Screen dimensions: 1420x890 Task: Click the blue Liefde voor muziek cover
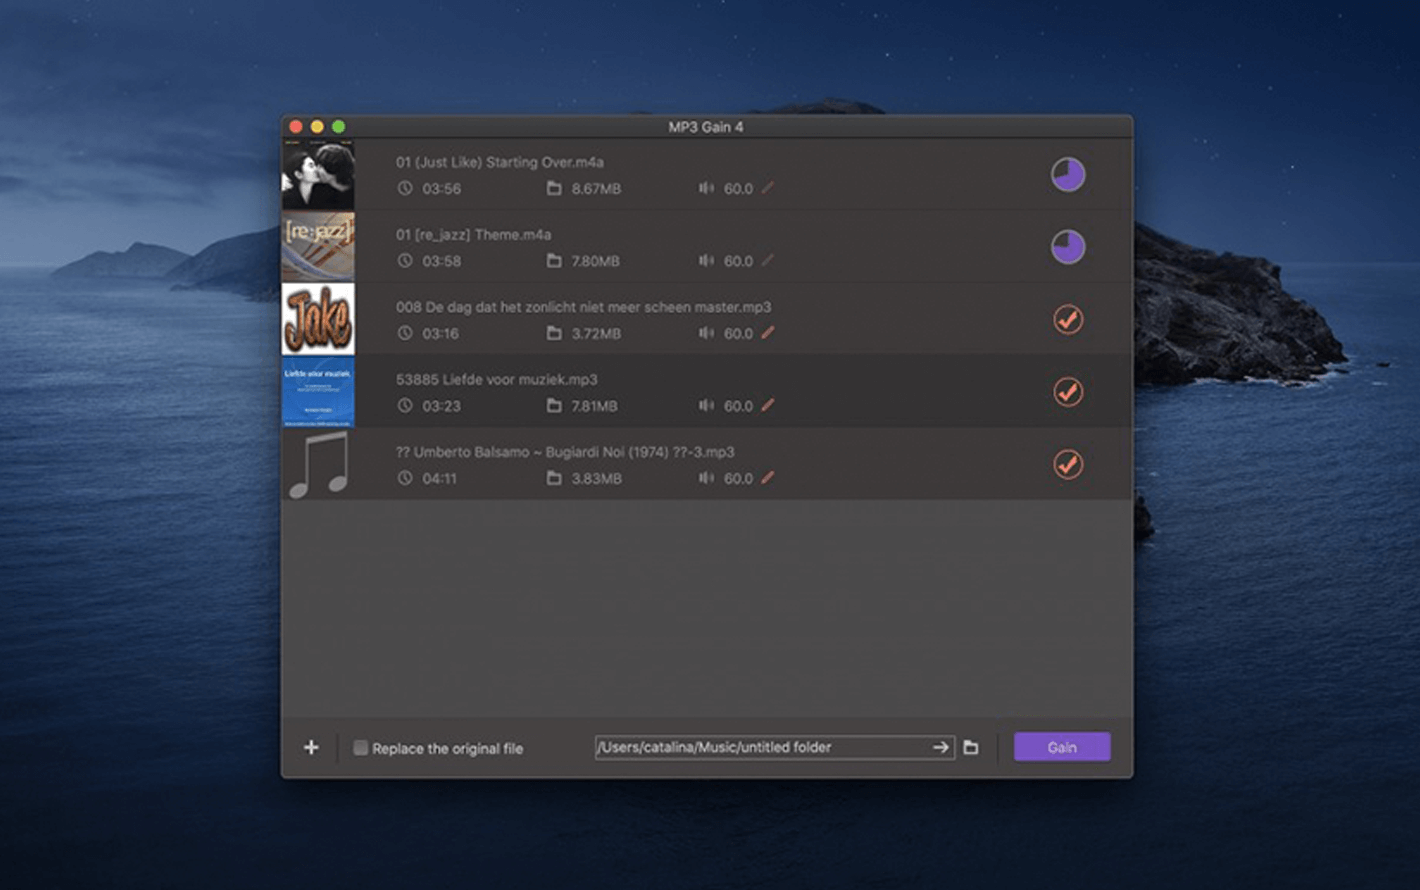tap(318, 392)
